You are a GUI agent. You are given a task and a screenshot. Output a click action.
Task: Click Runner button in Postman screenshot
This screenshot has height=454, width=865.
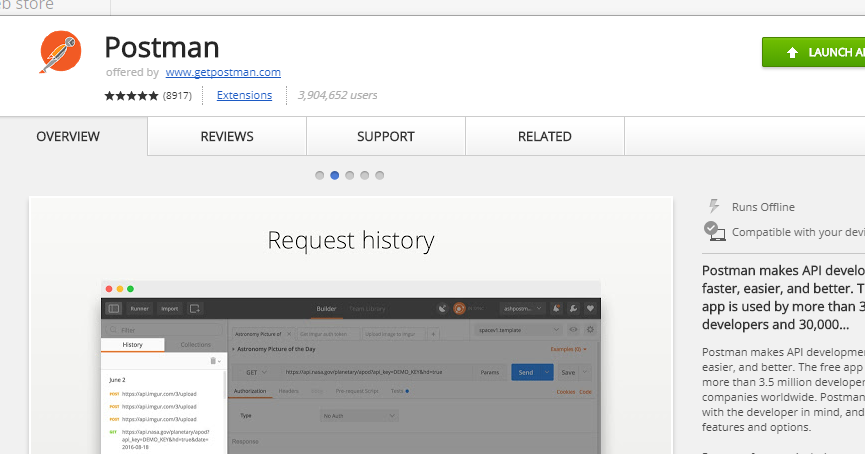[140, 309]
